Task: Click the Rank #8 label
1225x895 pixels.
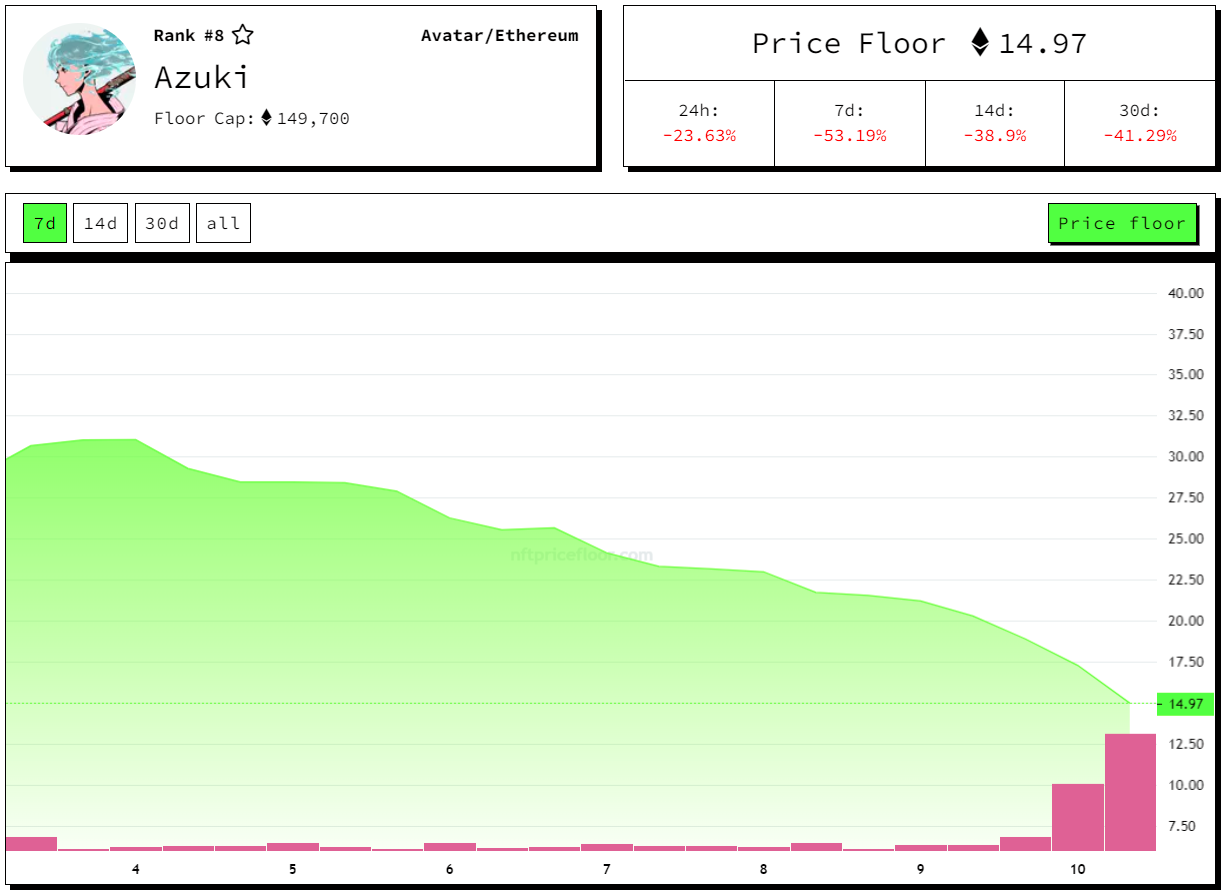Action: pyautogui.click(x=189, y=35)
